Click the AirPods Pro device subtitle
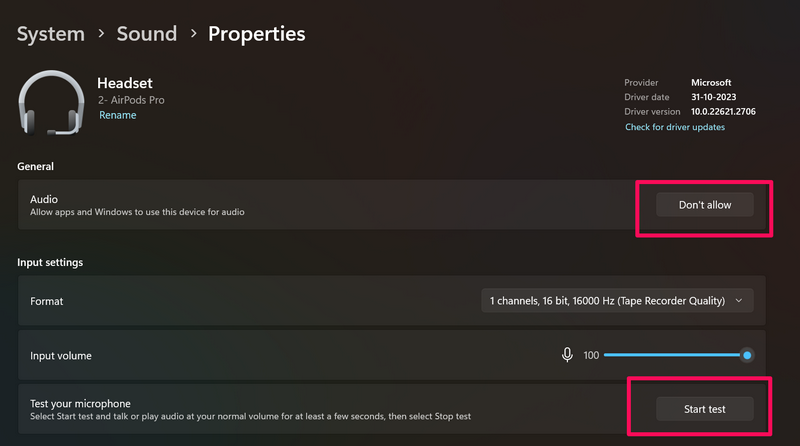This screenshot has height=446, width=800. coord(131,100)
